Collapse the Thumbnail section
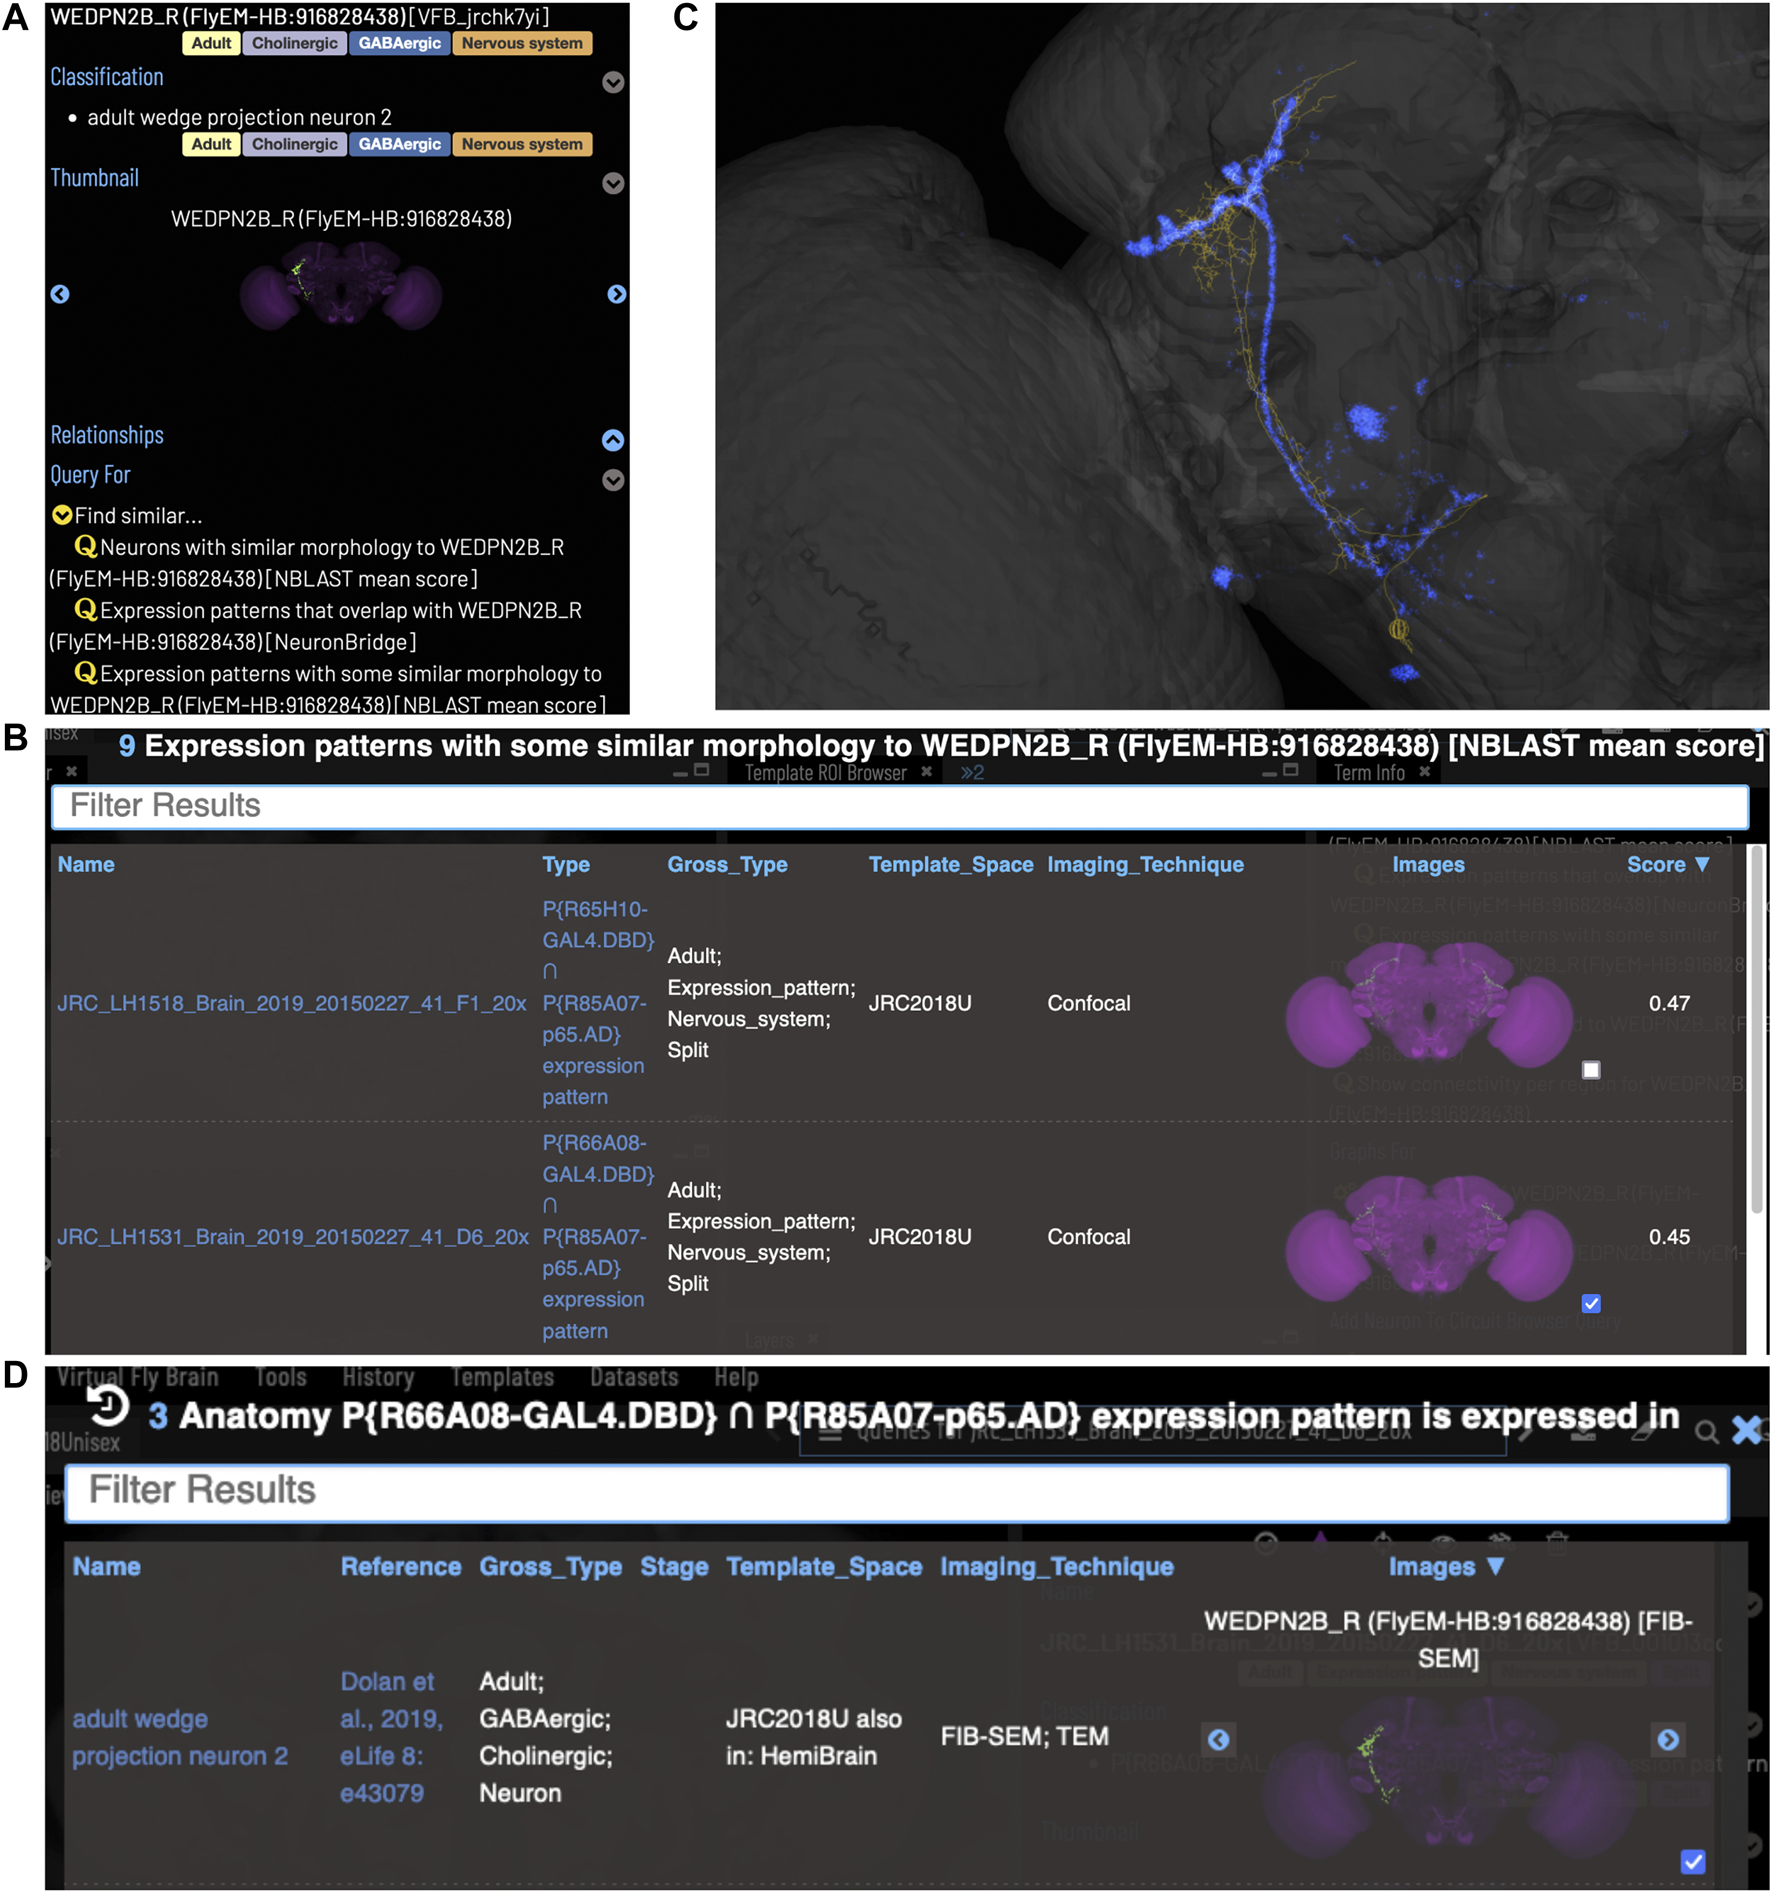The height and width of the screenshot is (1893, 1772). pyautogui.click(x=613, y=183)
